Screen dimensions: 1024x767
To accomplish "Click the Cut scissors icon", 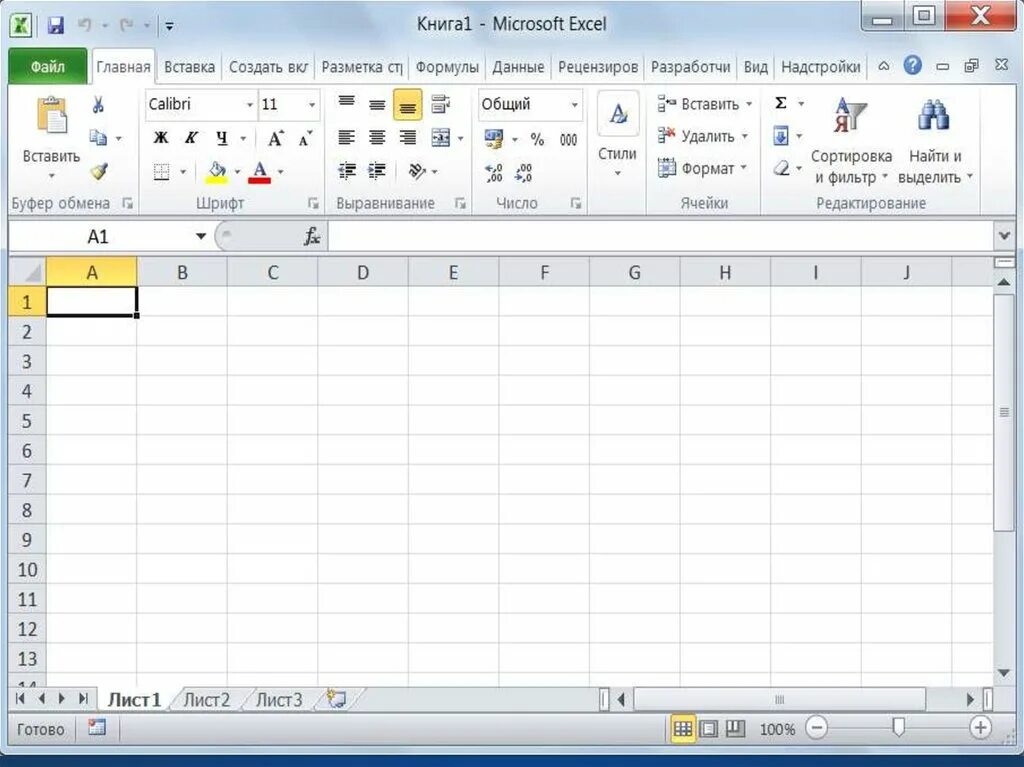I will [98, 105].
